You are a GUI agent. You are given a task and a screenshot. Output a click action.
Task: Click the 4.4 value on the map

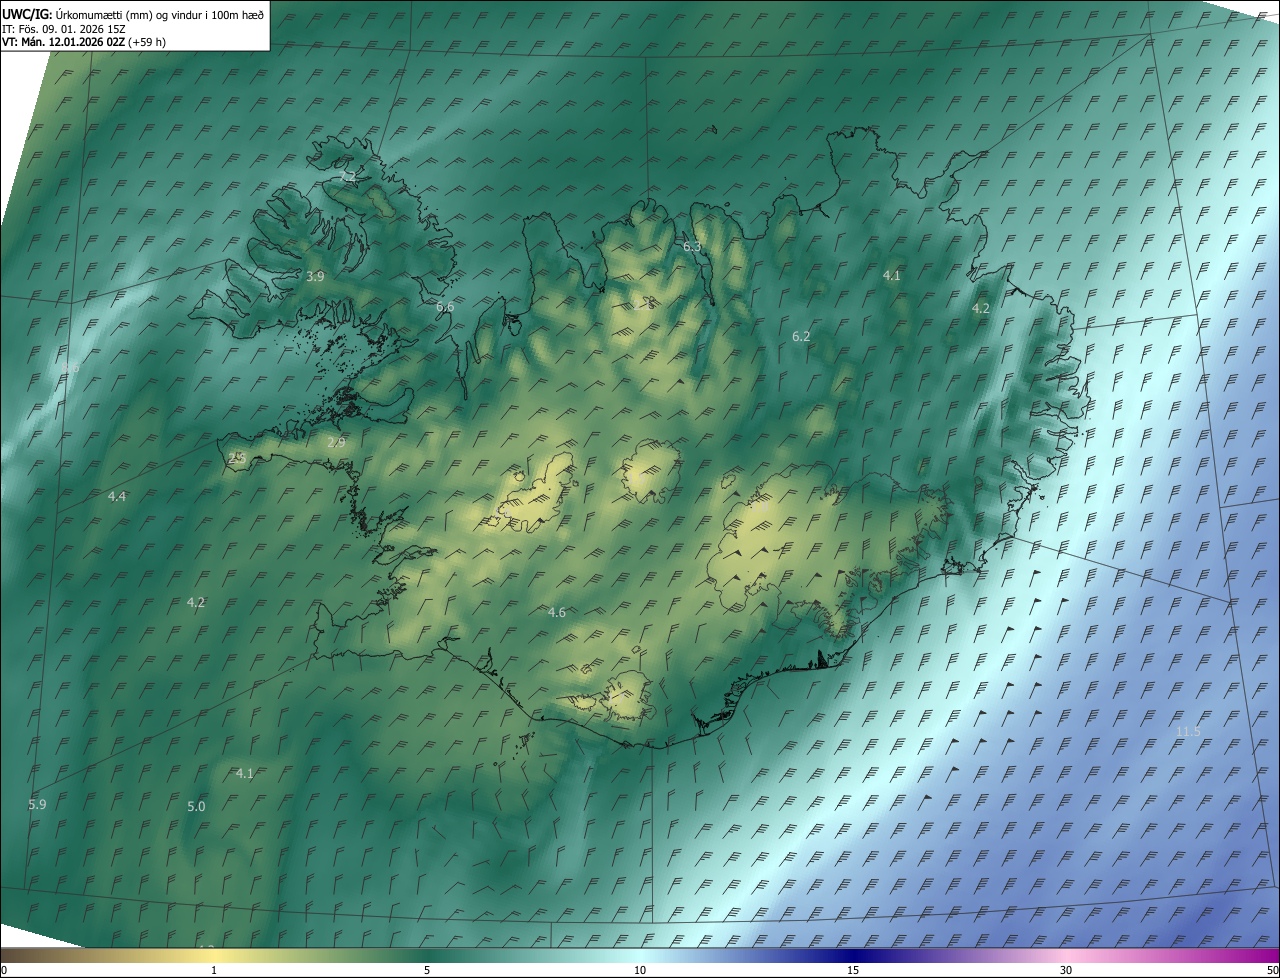(117, 497)
